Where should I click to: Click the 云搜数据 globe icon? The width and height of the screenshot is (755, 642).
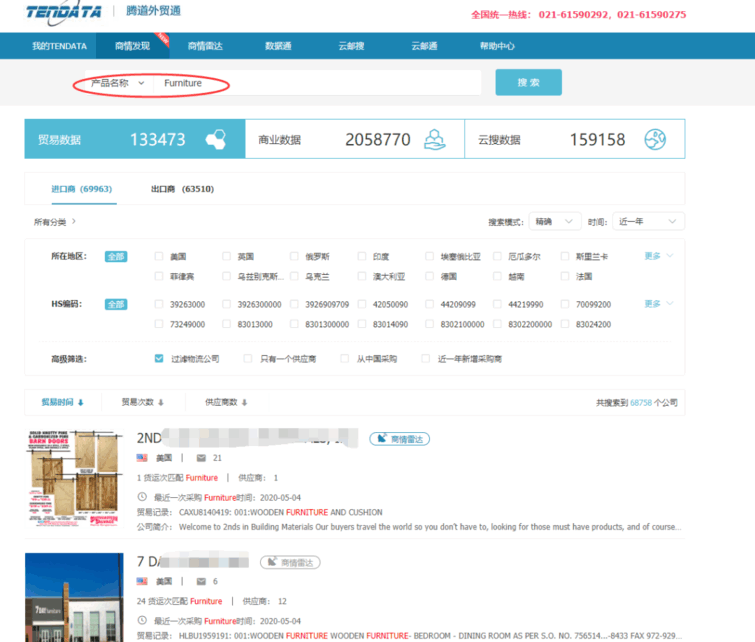[x=655, y=140]
